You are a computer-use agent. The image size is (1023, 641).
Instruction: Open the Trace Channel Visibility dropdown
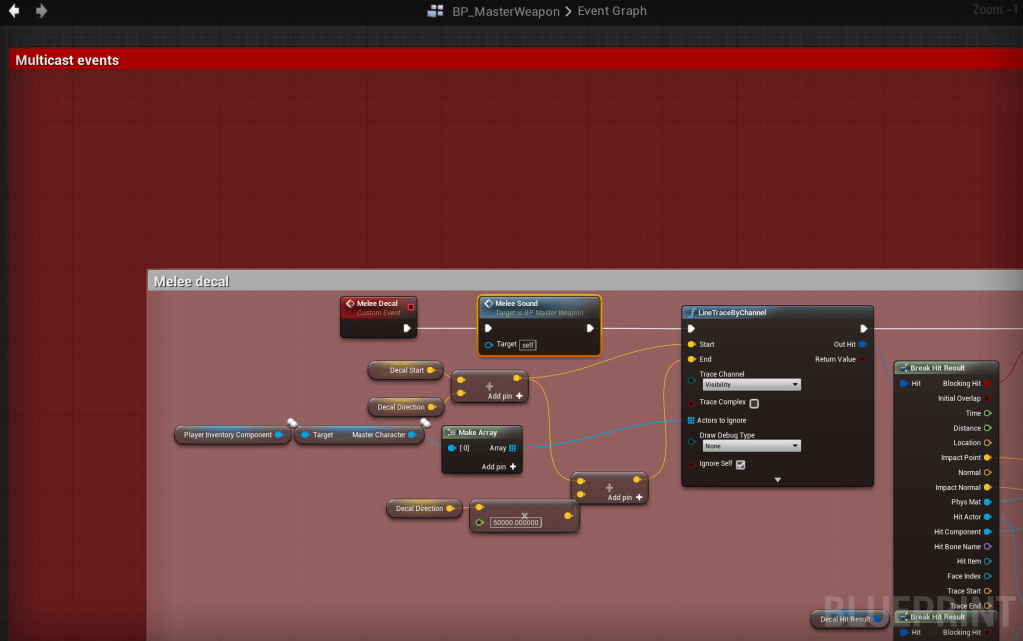click(x=751, y=384)
